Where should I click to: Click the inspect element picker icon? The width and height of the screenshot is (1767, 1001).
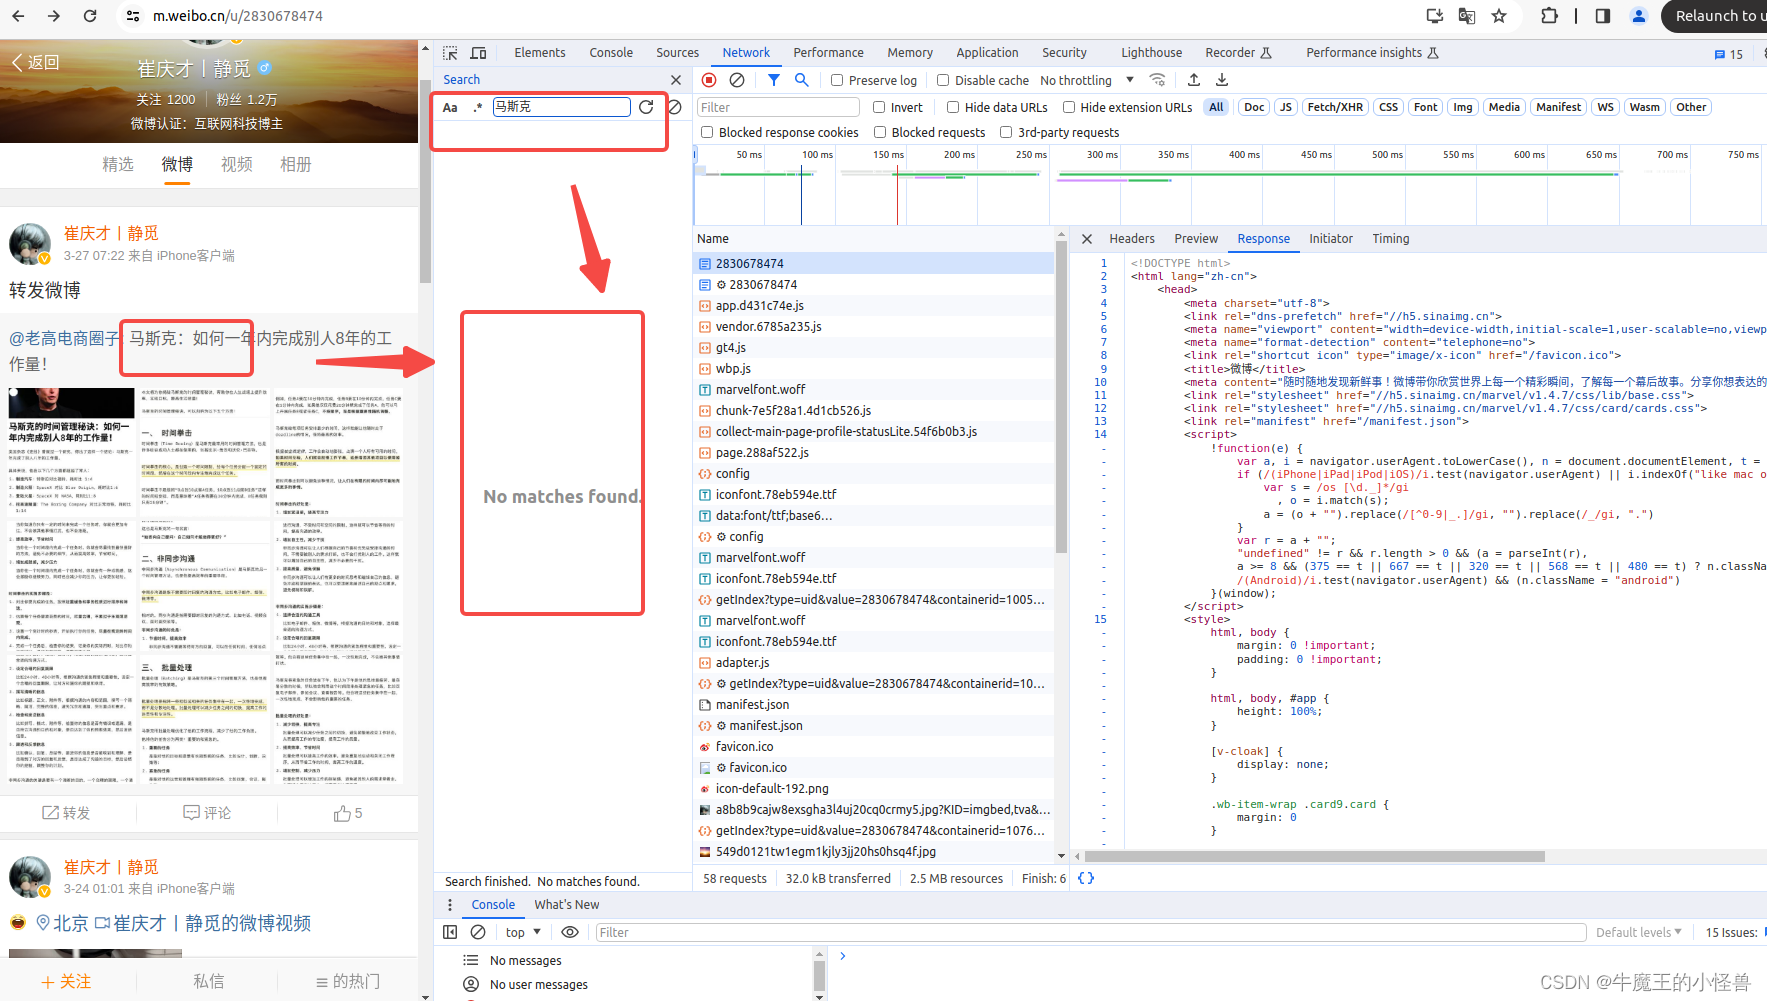[x=451, y=53]
